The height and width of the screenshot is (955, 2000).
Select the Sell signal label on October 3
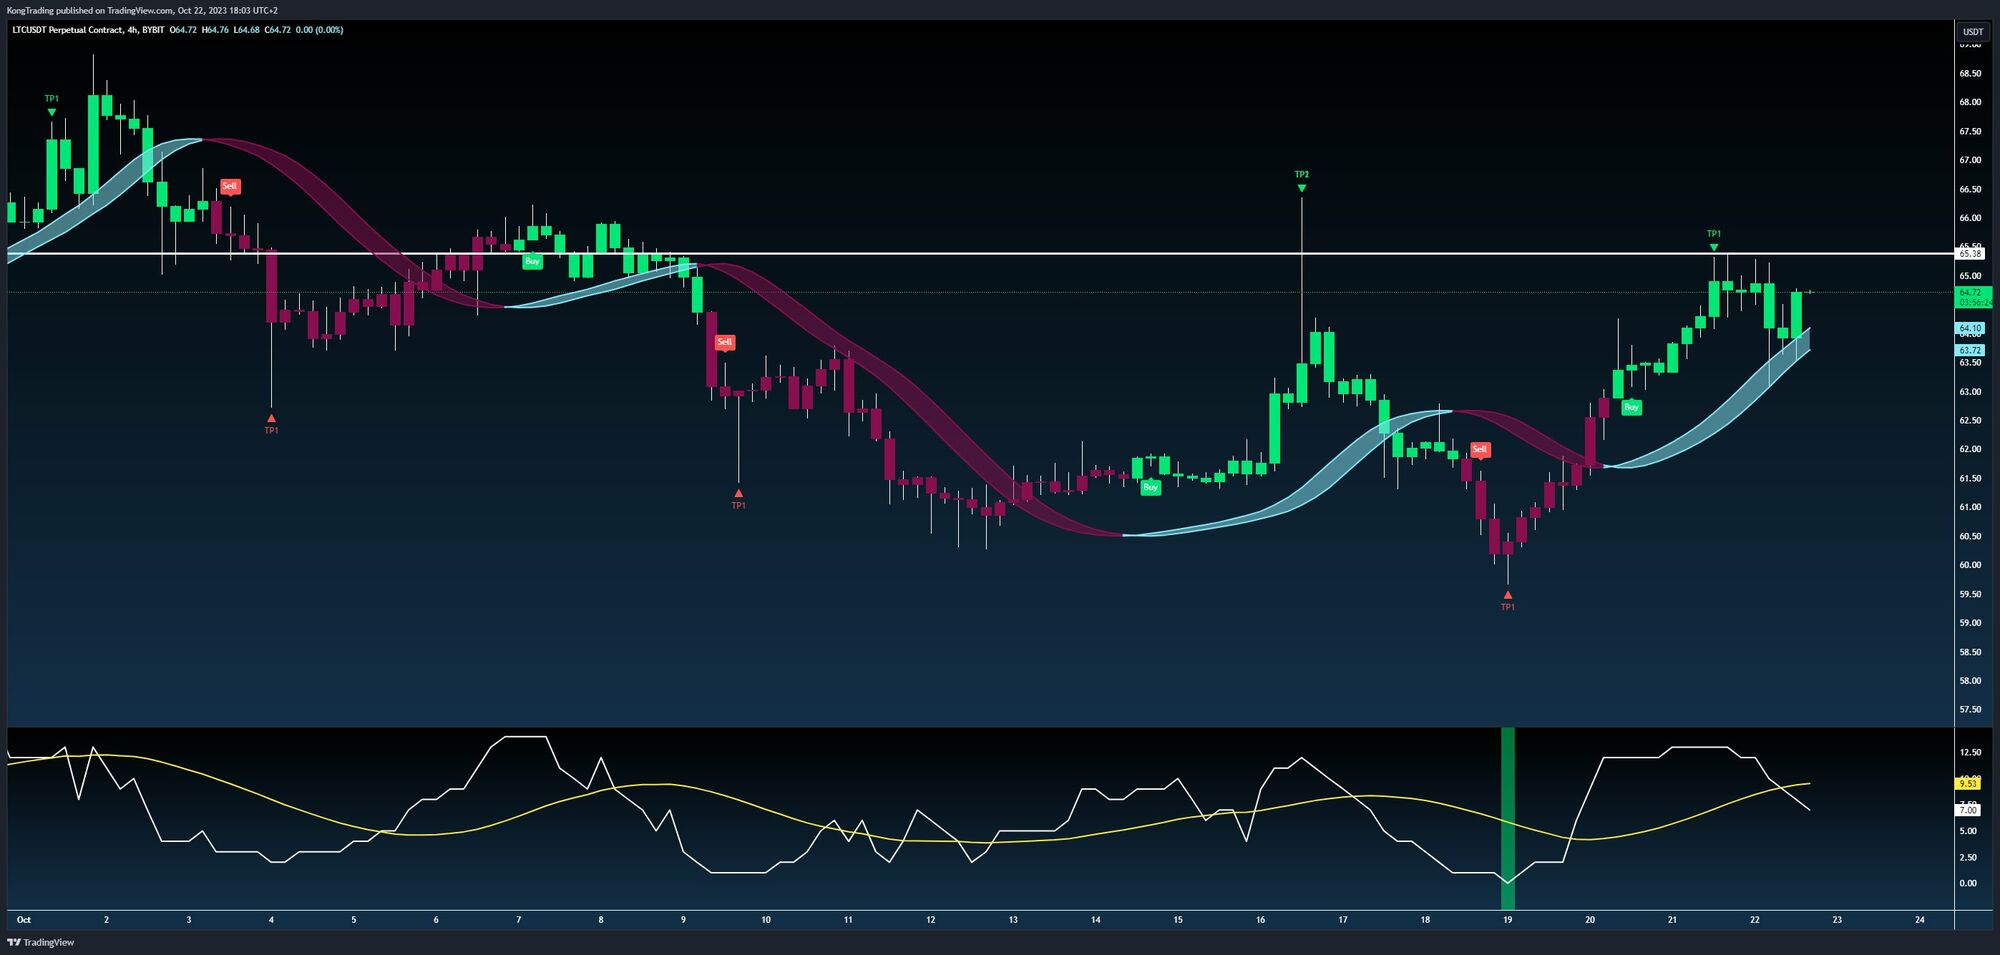pyautogui.click(x=230, y=186)
